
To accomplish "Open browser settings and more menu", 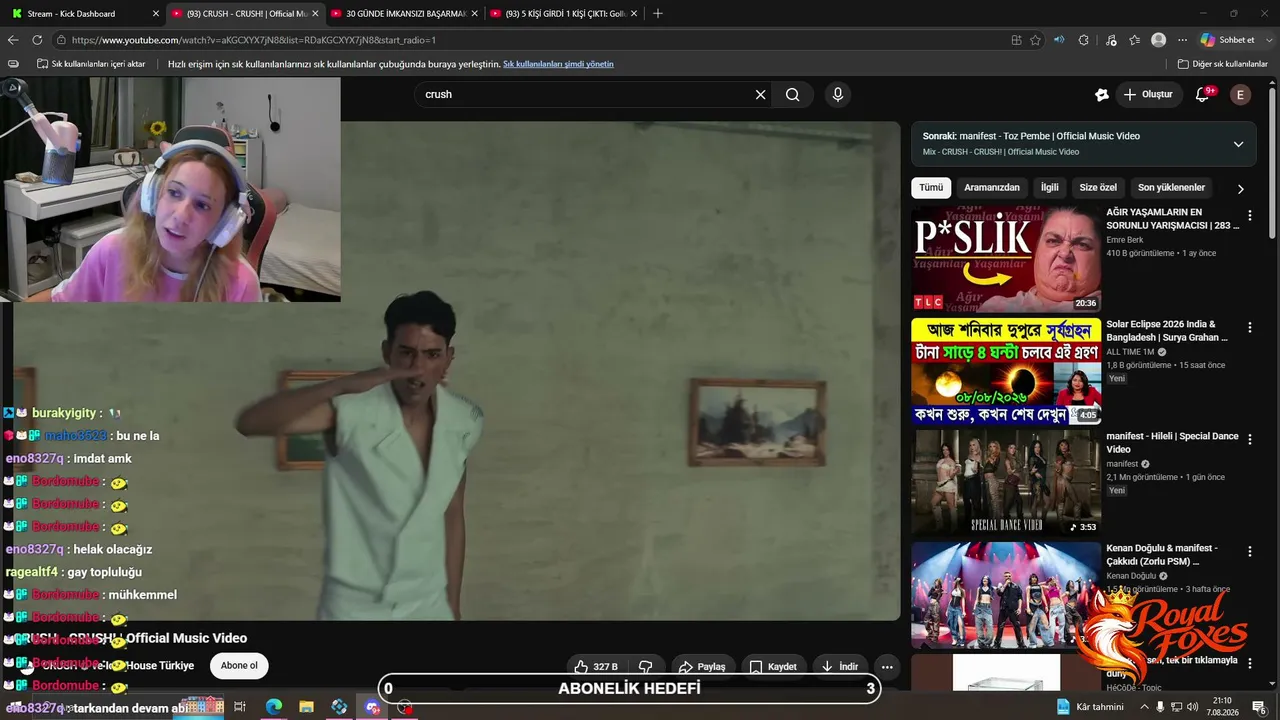I will [1182, 40].
